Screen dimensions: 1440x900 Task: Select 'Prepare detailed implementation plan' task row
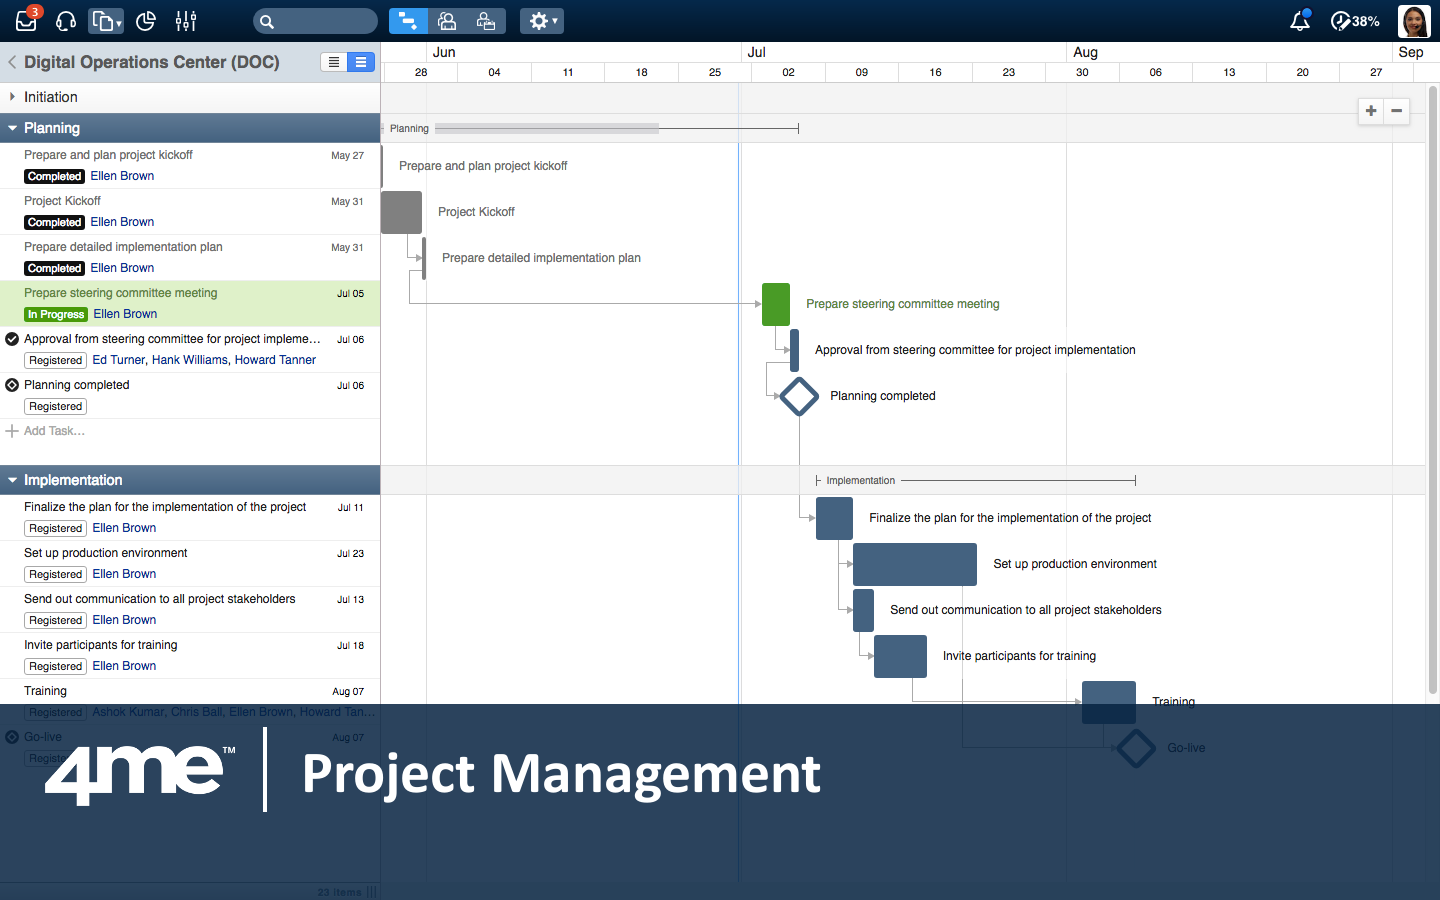pos(190,257)
